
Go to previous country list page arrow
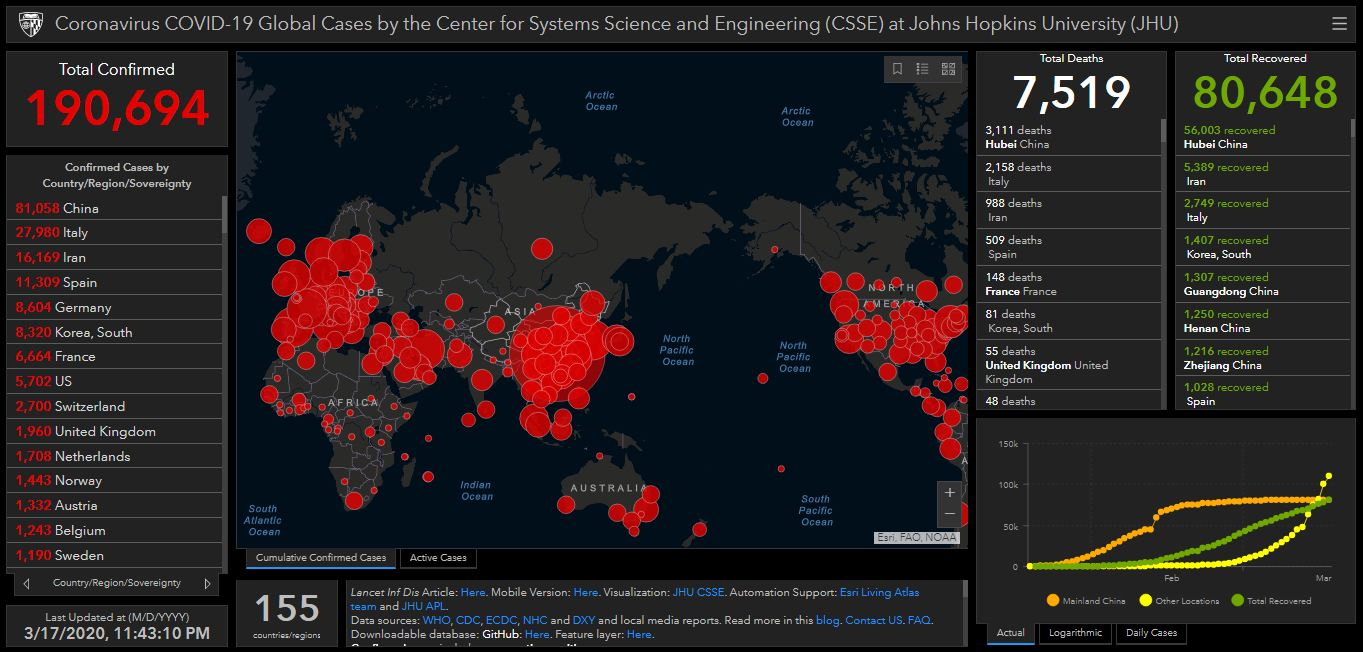point(26,583)
